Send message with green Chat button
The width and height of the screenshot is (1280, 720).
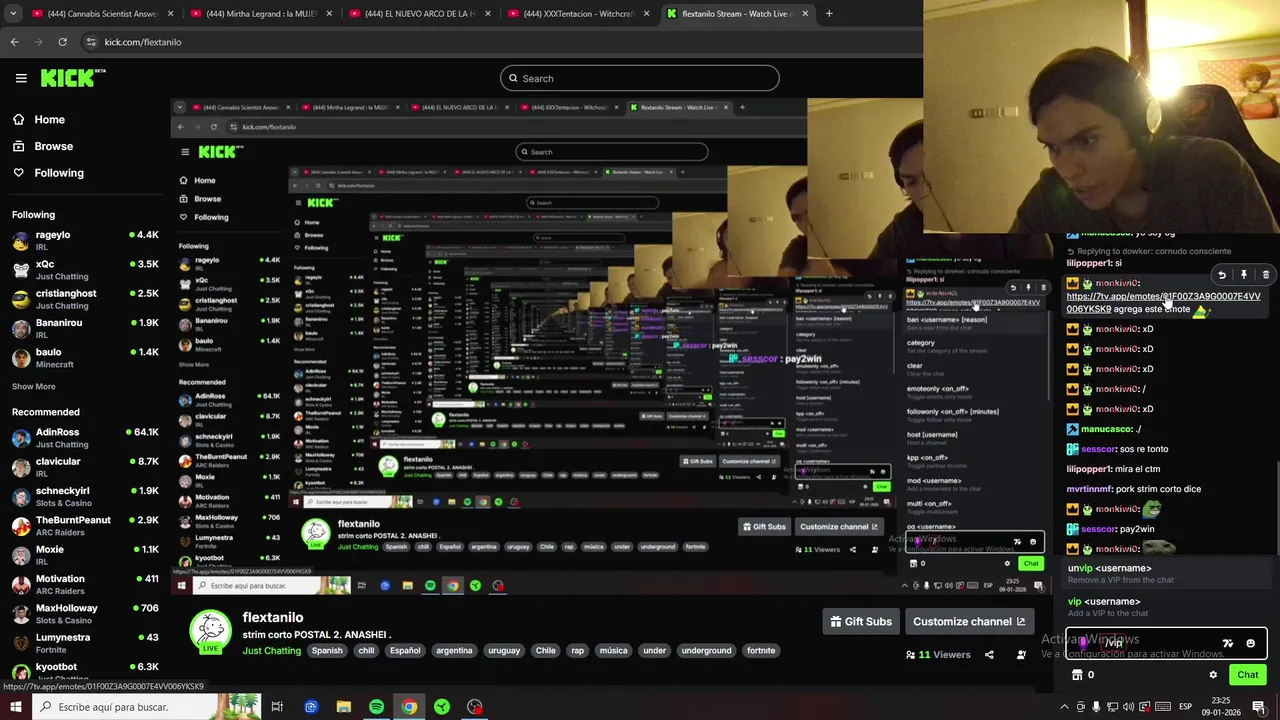[x=1247, y=675]
